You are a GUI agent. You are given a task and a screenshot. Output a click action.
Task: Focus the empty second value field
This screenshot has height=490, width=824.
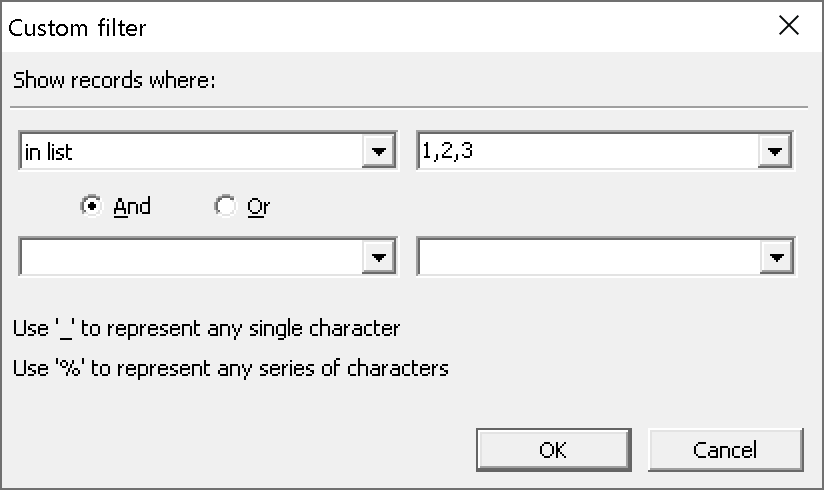585,257
